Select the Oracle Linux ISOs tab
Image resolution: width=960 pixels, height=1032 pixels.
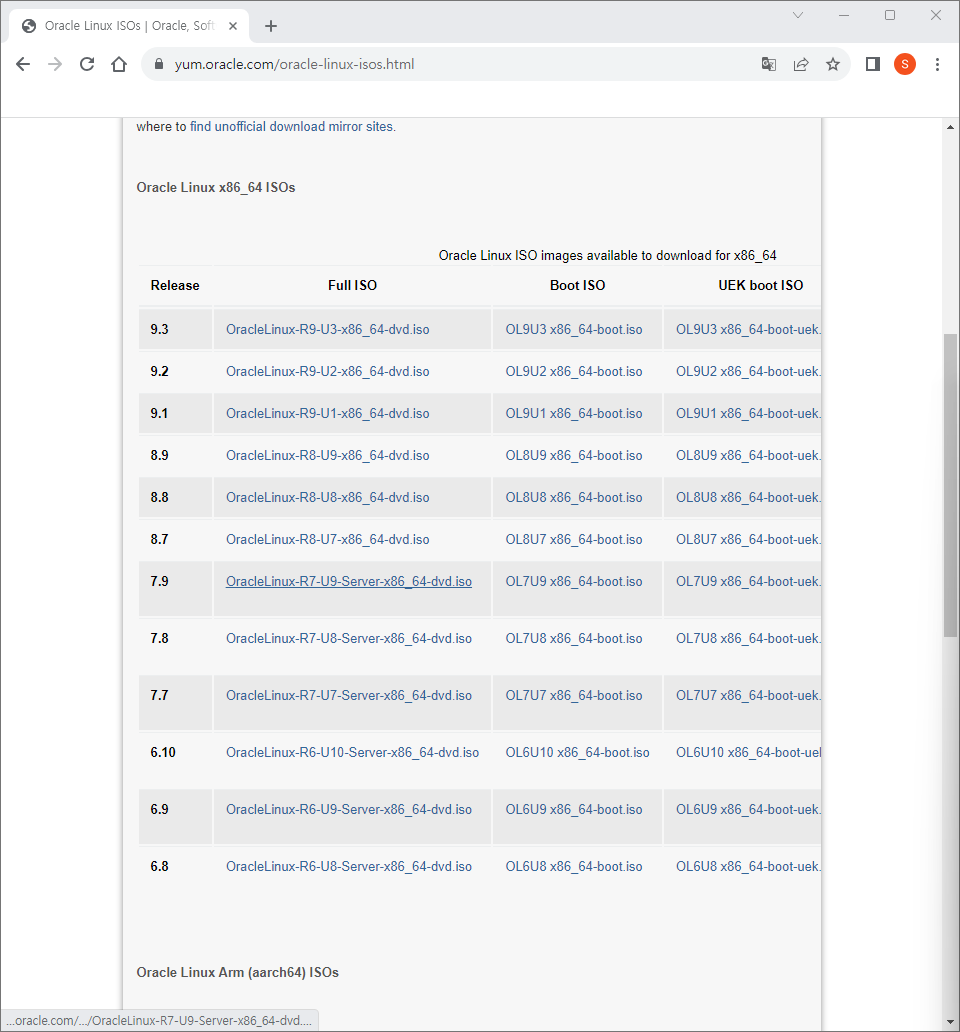coord(130,26)
